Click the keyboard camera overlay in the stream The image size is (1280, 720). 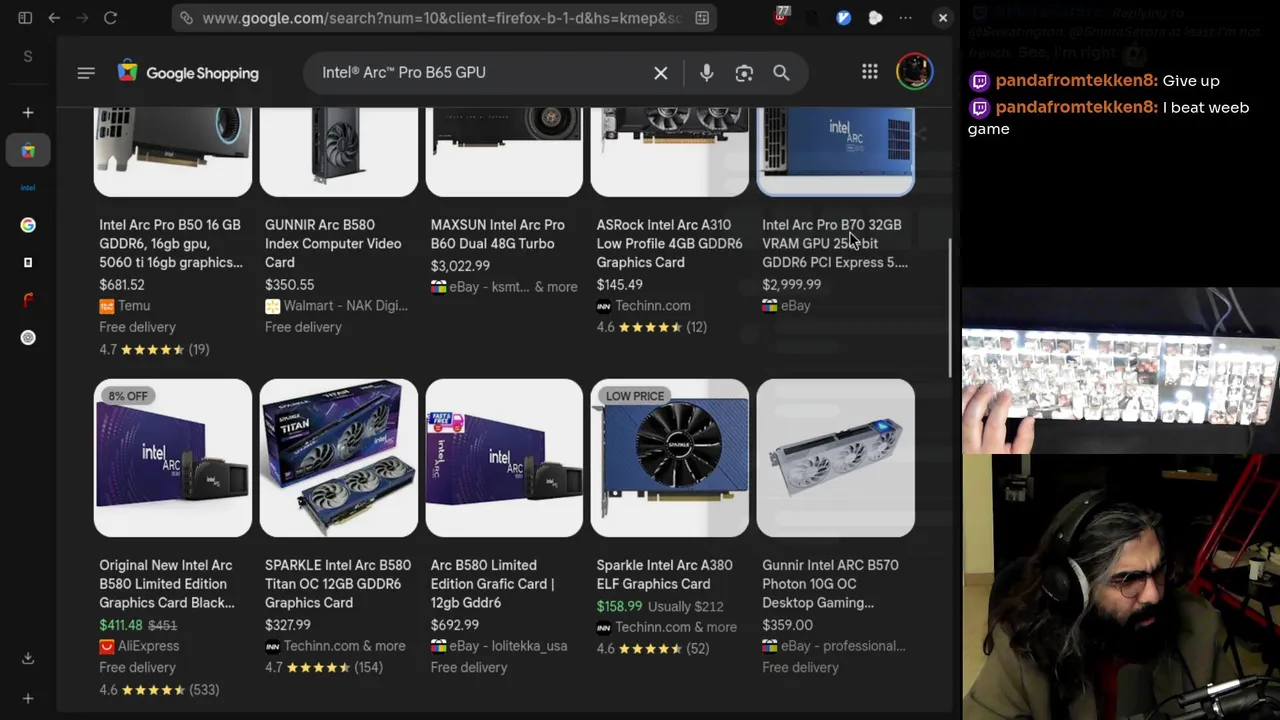pos(1121,371)
